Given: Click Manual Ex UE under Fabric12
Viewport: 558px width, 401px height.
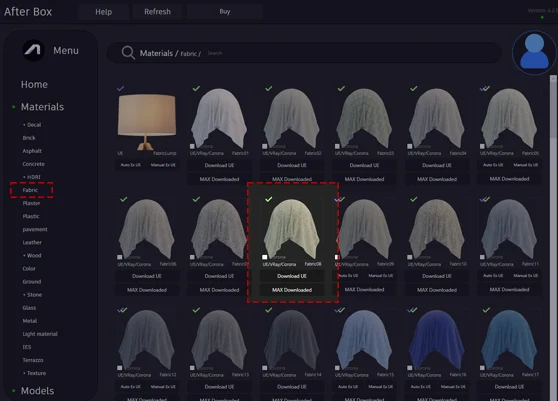Looking at the screenshot, I should coord(163,386).
